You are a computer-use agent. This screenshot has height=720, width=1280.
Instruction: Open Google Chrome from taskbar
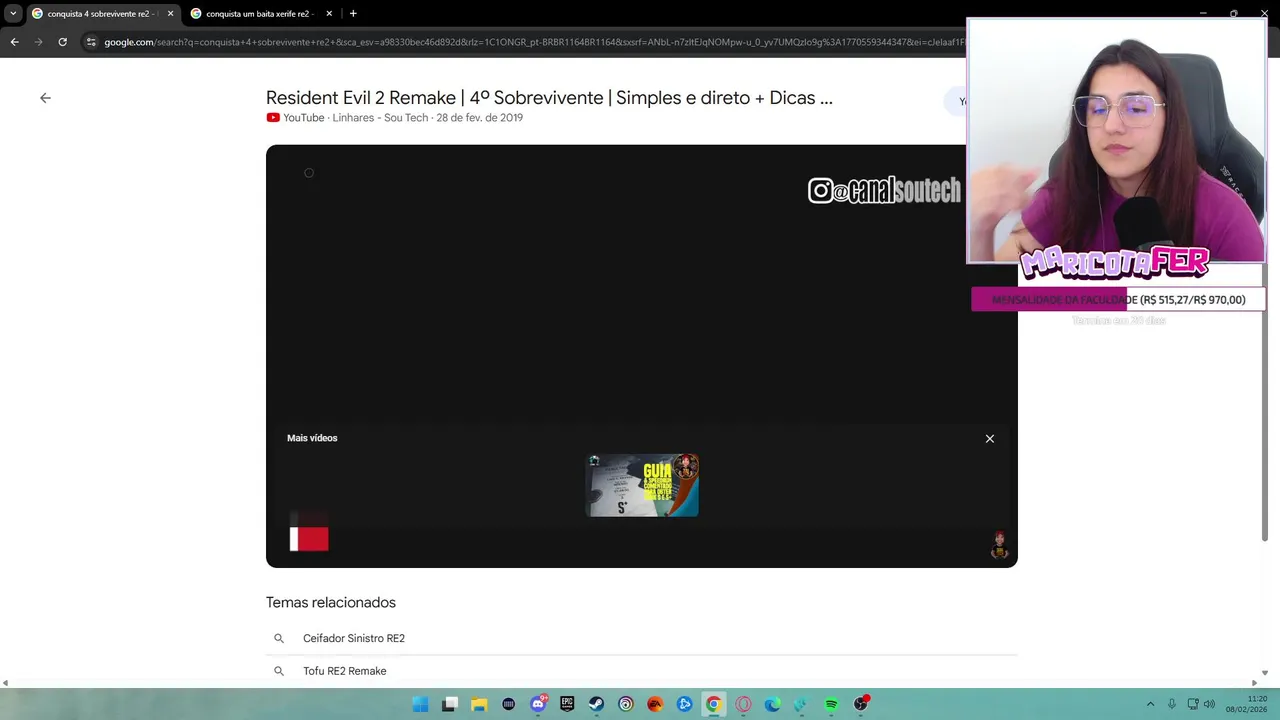coord(713,704)
